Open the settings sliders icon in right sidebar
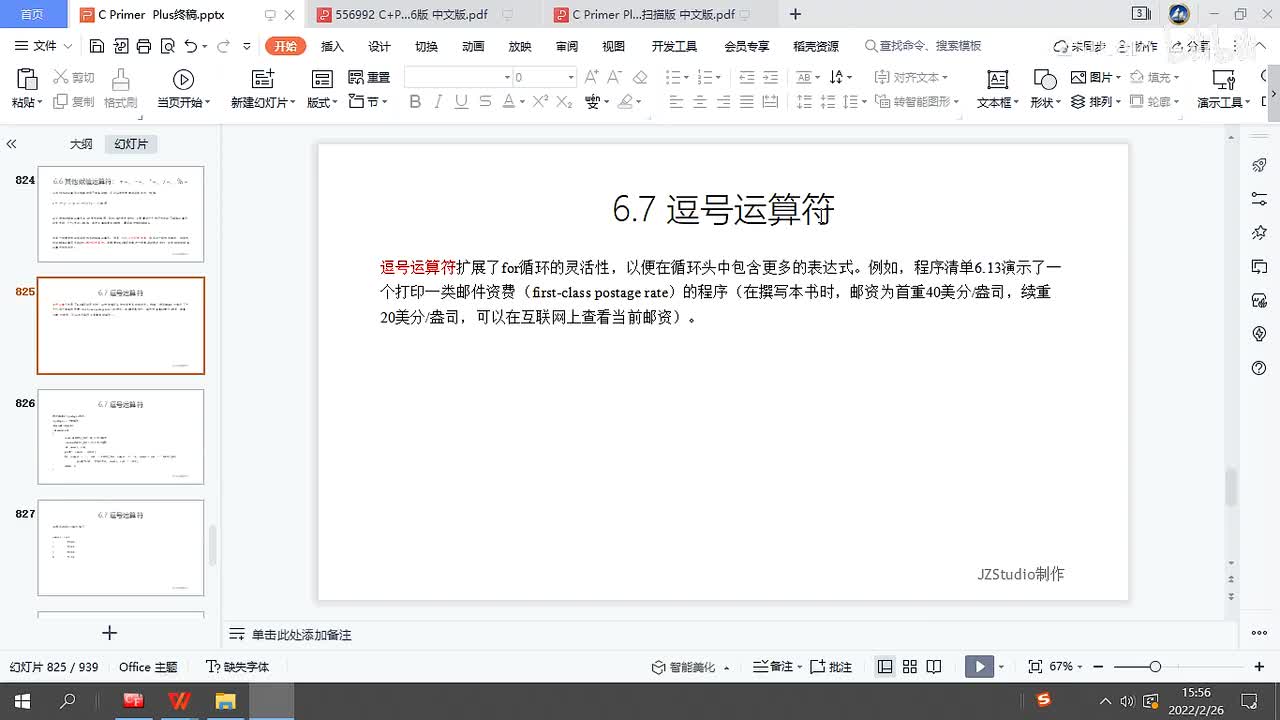This screenshot has width=1280, height=720. pyautogui.click(x=1259, y=199)
